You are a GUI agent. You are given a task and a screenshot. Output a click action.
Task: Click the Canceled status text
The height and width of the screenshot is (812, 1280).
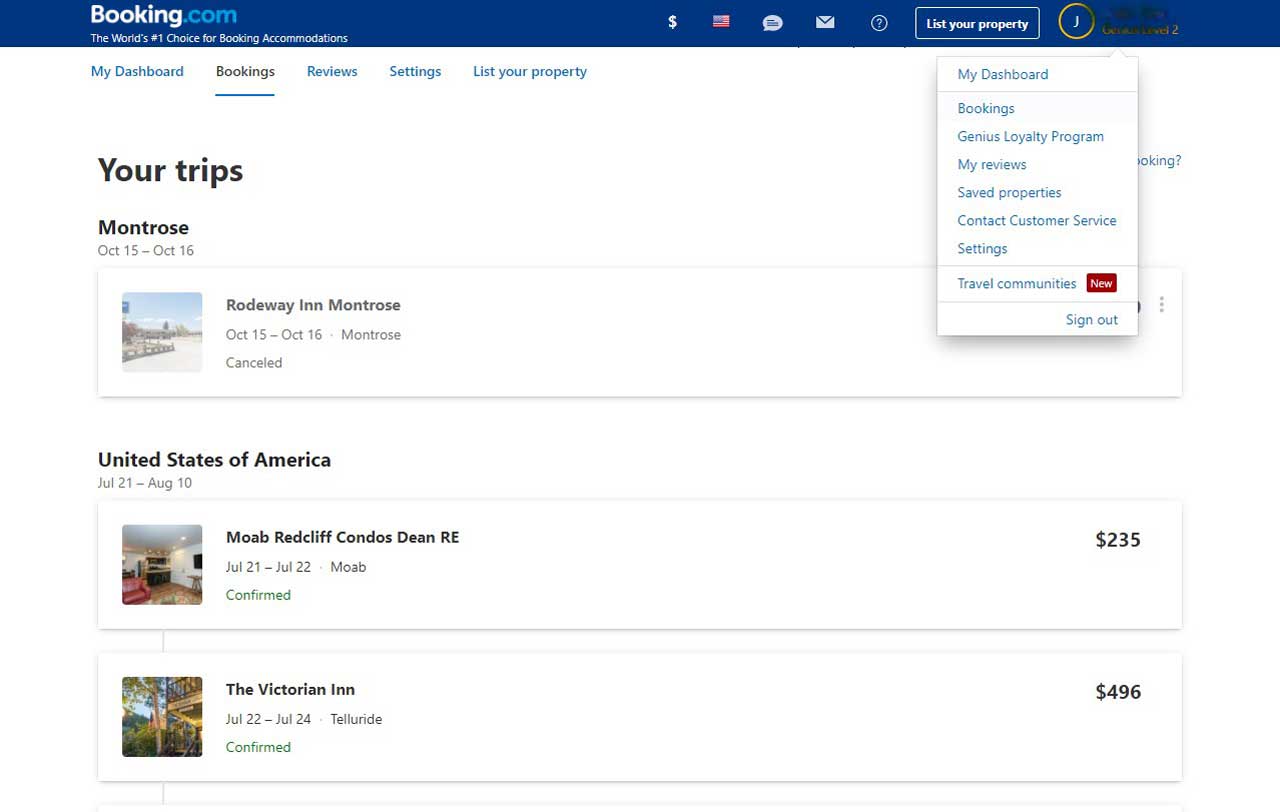254,363
